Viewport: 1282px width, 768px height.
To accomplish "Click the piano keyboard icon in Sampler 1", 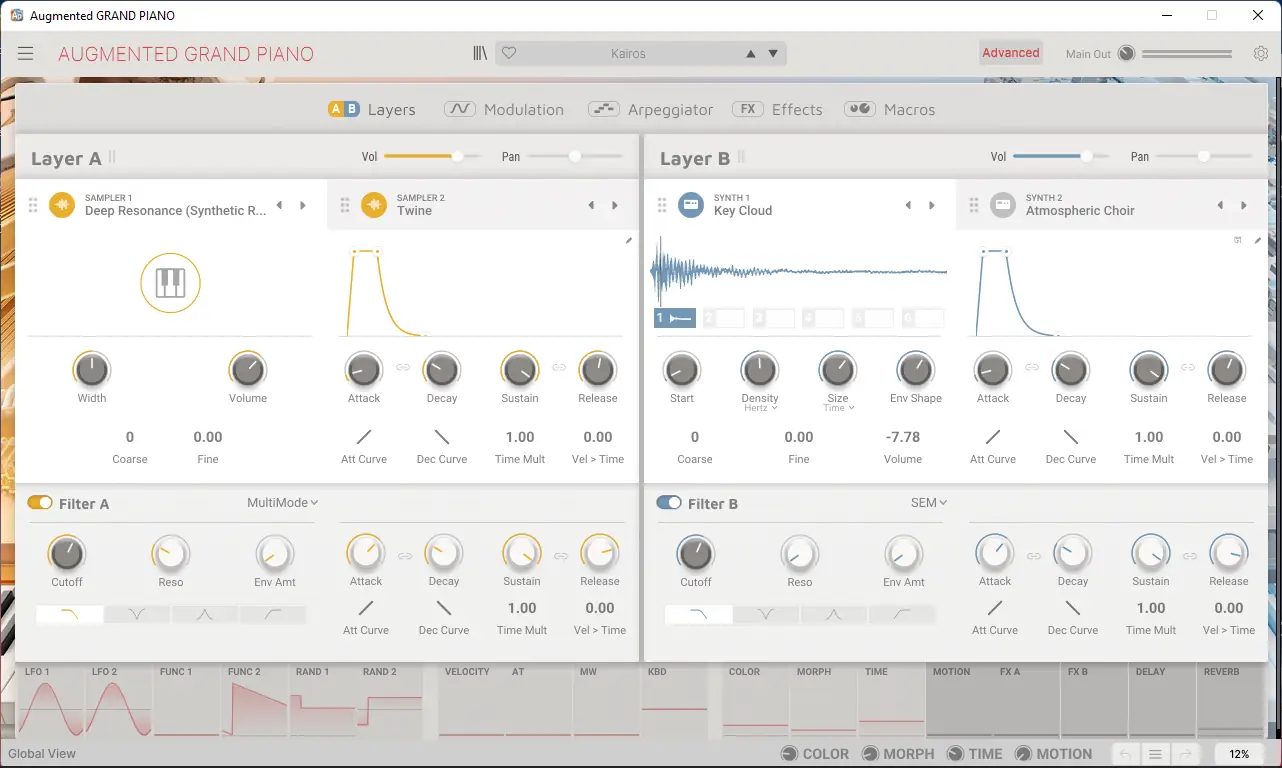I will pos(170,283).
